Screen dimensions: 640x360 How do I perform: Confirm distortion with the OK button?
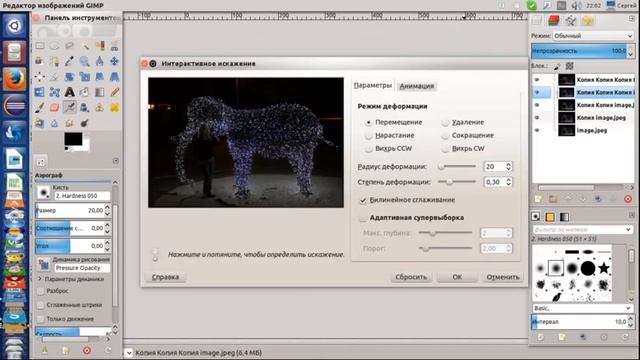[x=457, y=277]
